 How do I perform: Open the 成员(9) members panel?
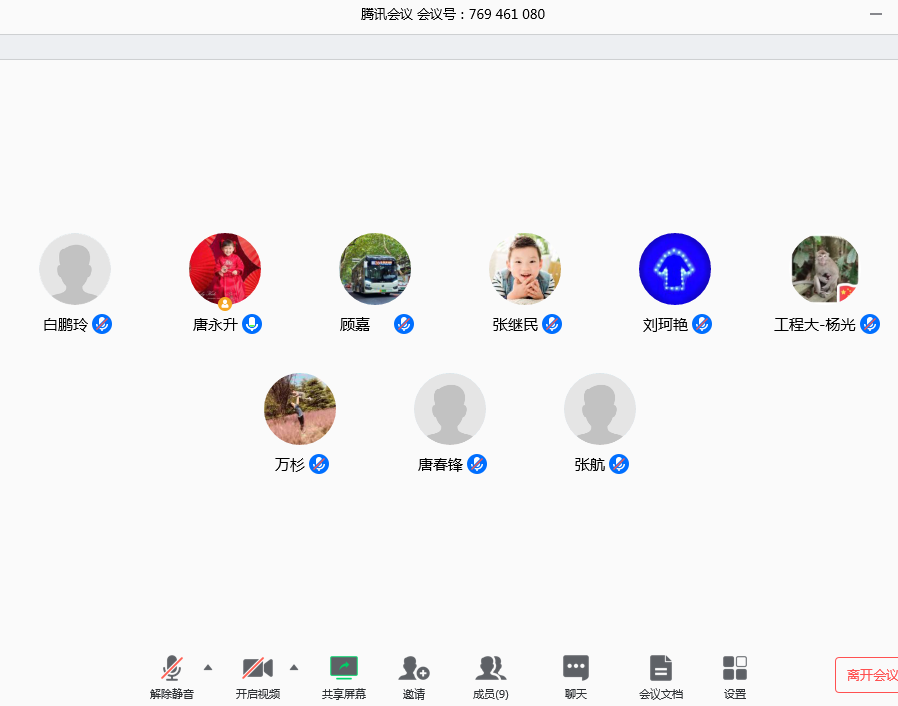click(490, 668)
